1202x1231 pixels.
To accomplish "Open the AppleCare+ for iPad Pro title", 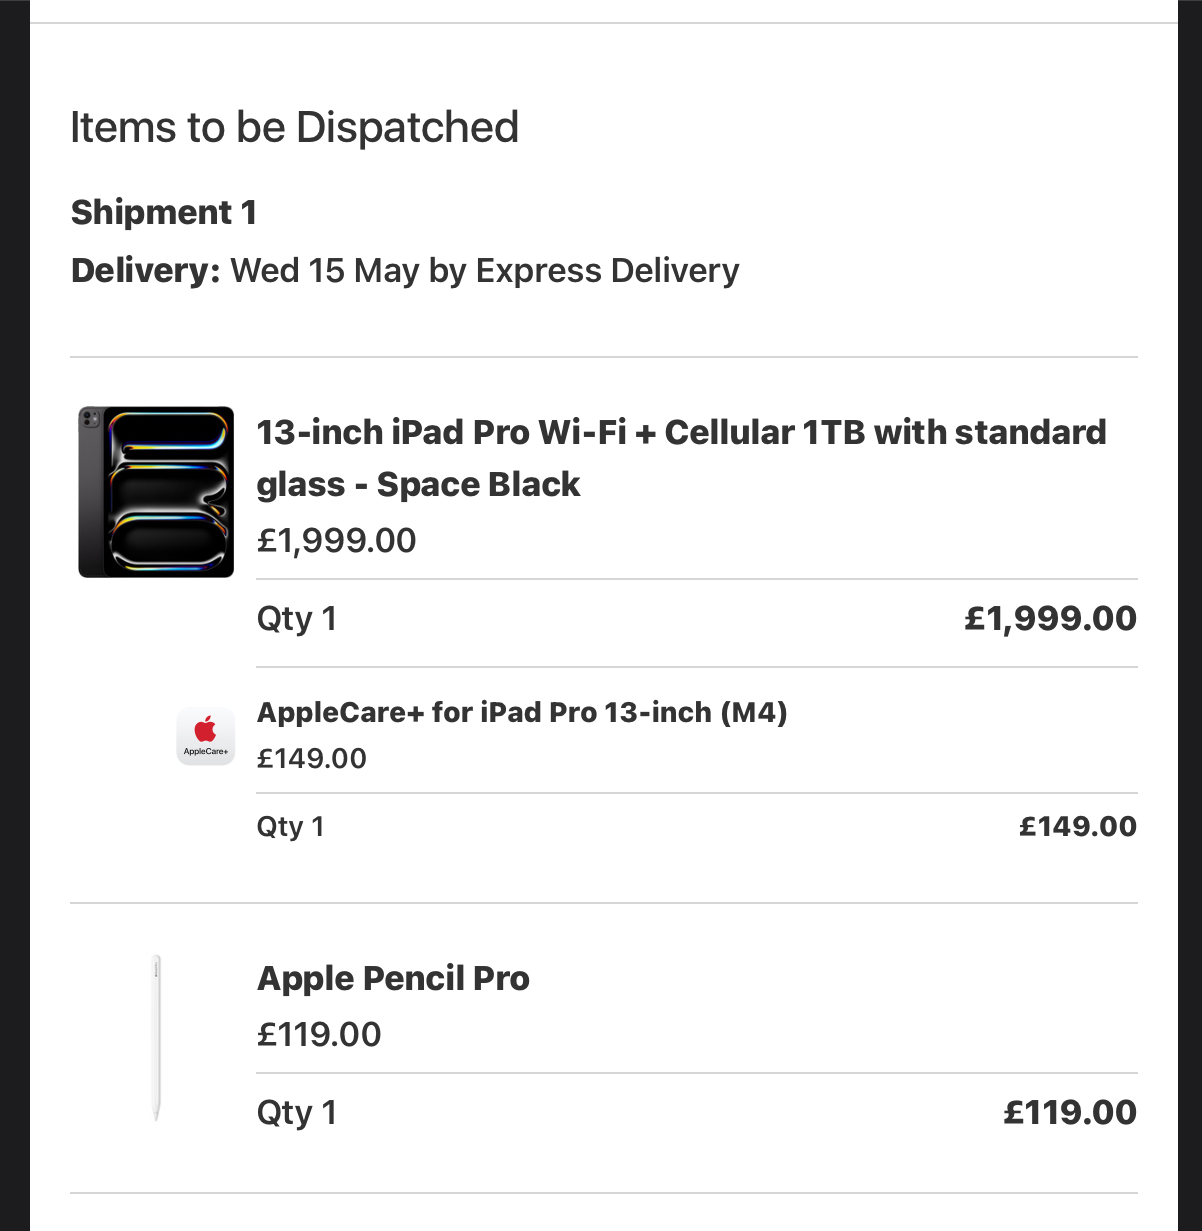I will click(522, 712).
